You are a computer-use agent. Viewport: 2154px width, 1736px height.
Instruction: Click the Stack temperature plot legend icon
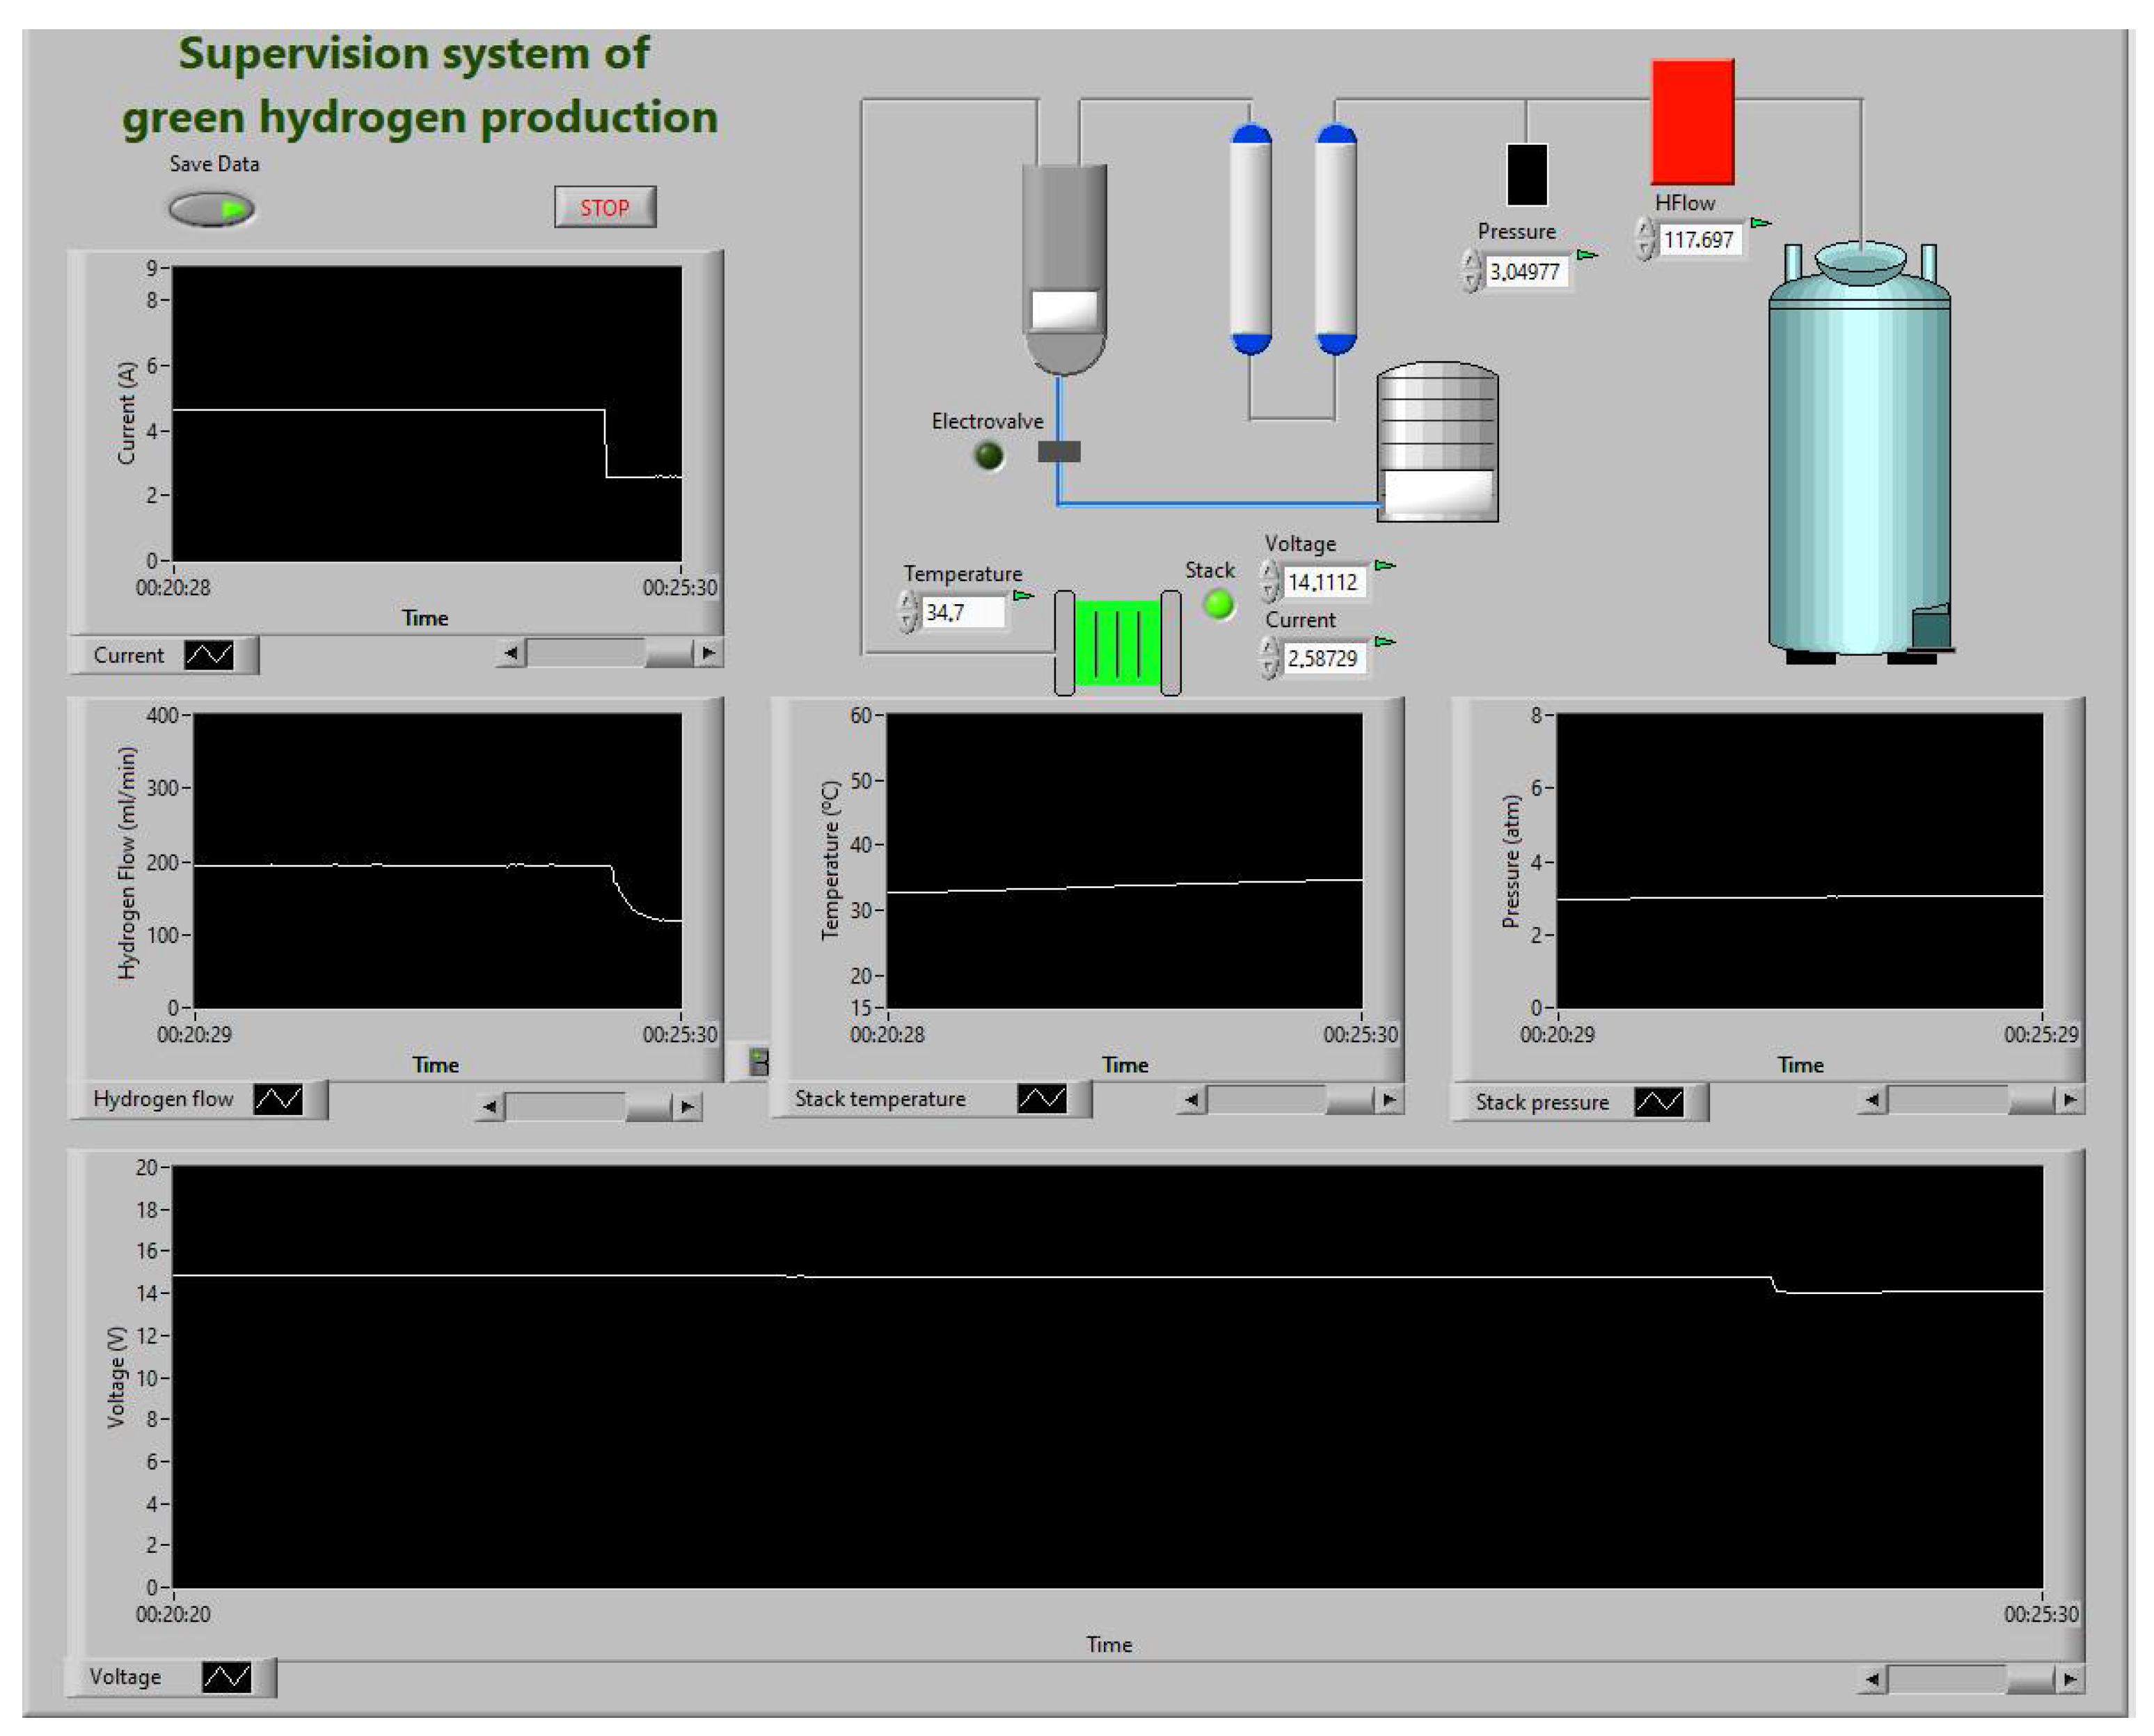tap(1041, 1099)
